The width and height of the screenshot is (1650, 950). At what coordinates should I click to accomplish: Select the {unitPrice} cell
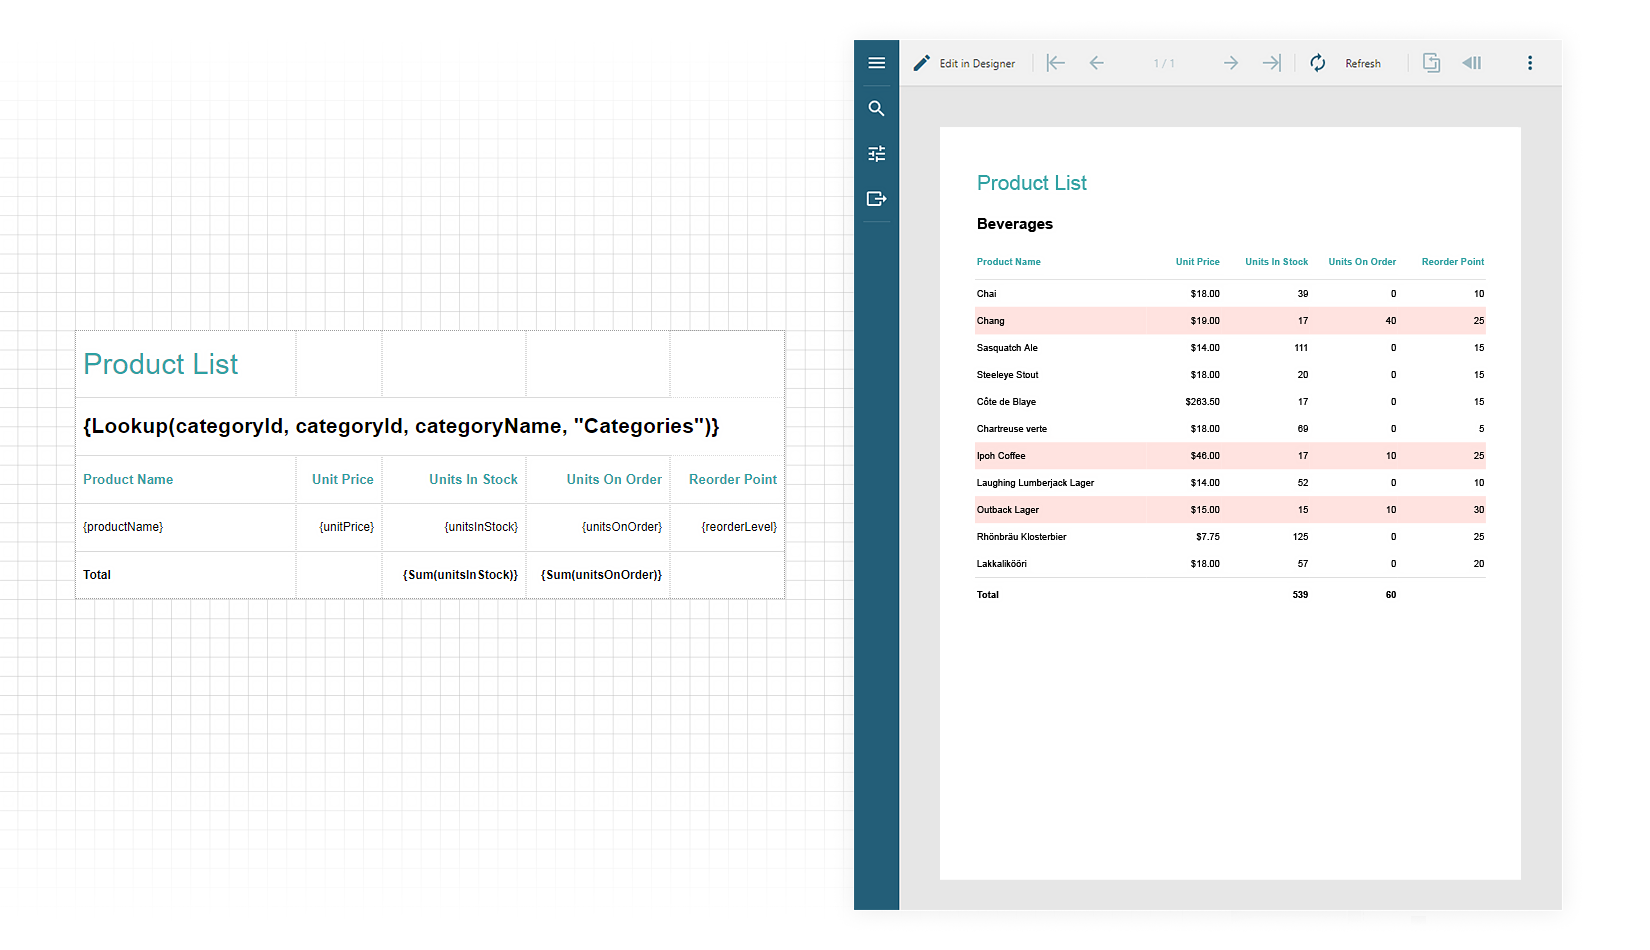coord(339,527)
